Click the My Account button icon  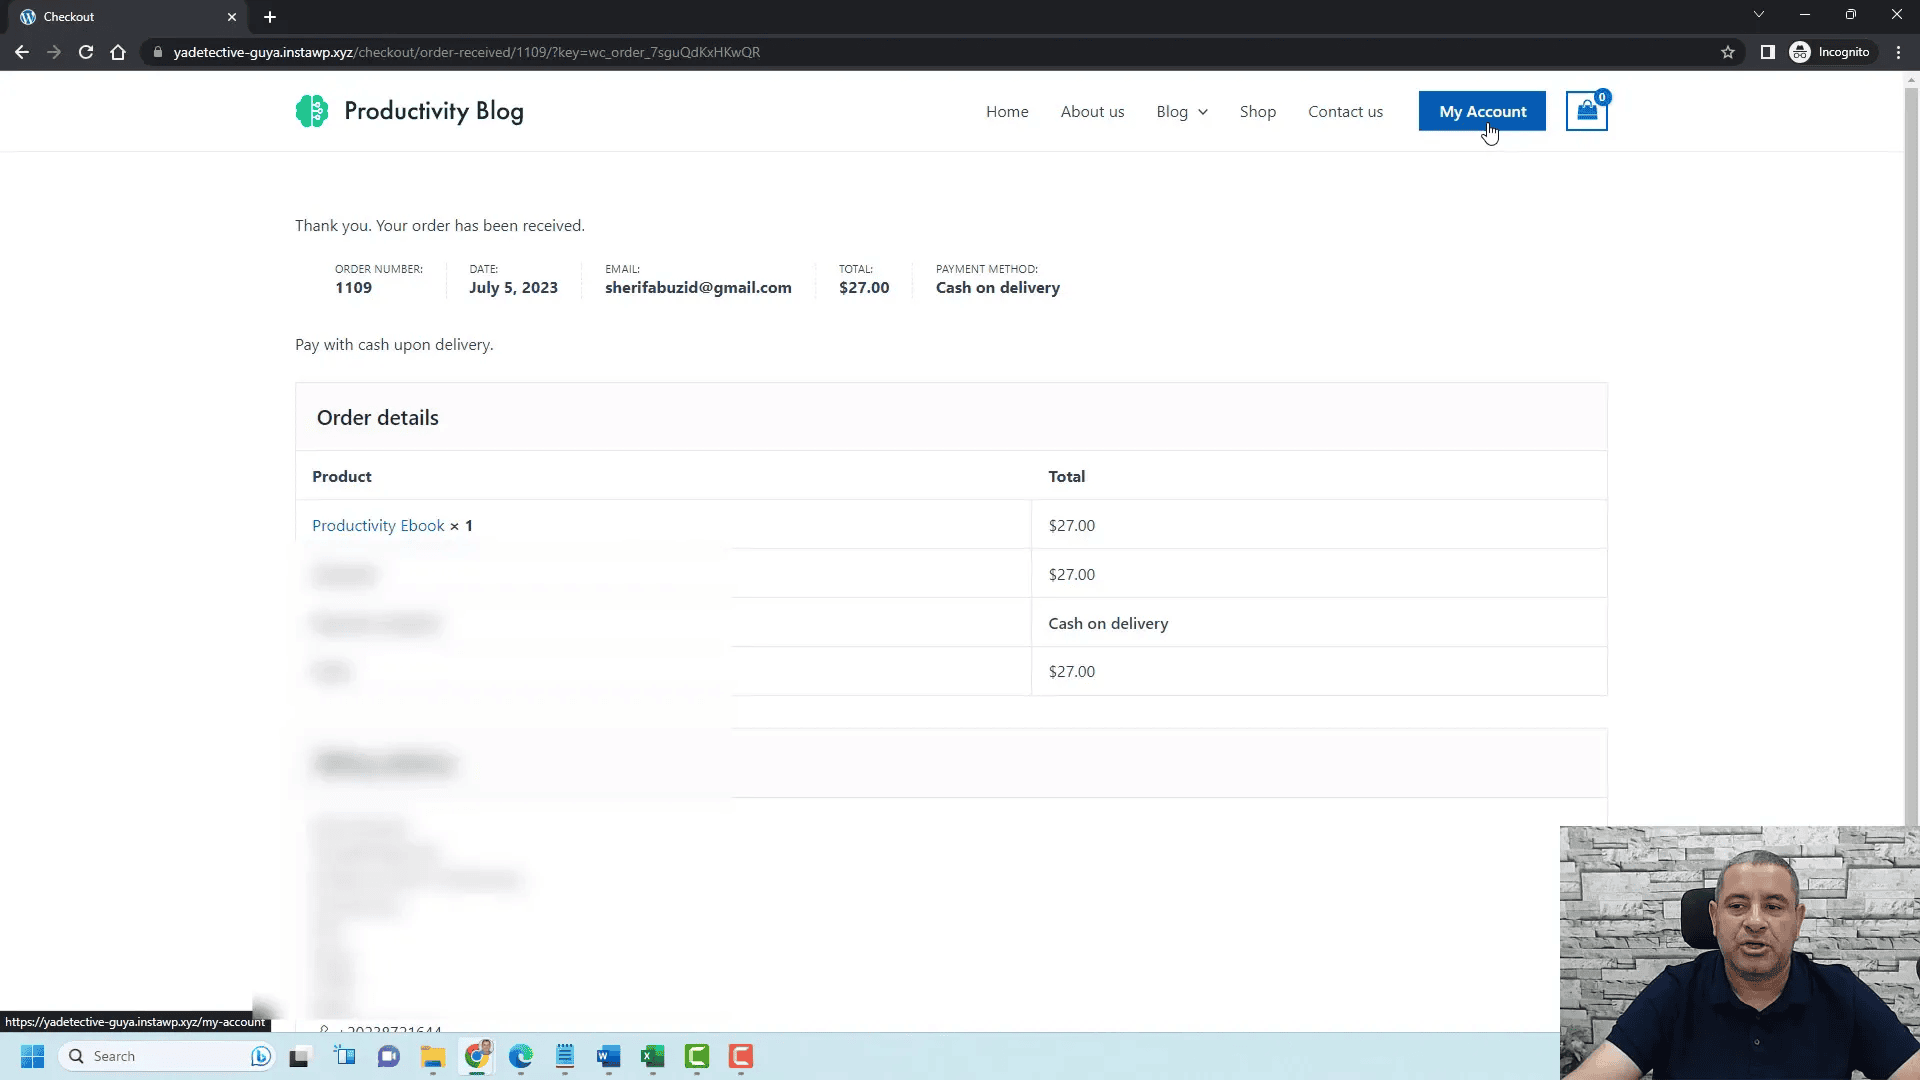click(x=1482, y=111)
